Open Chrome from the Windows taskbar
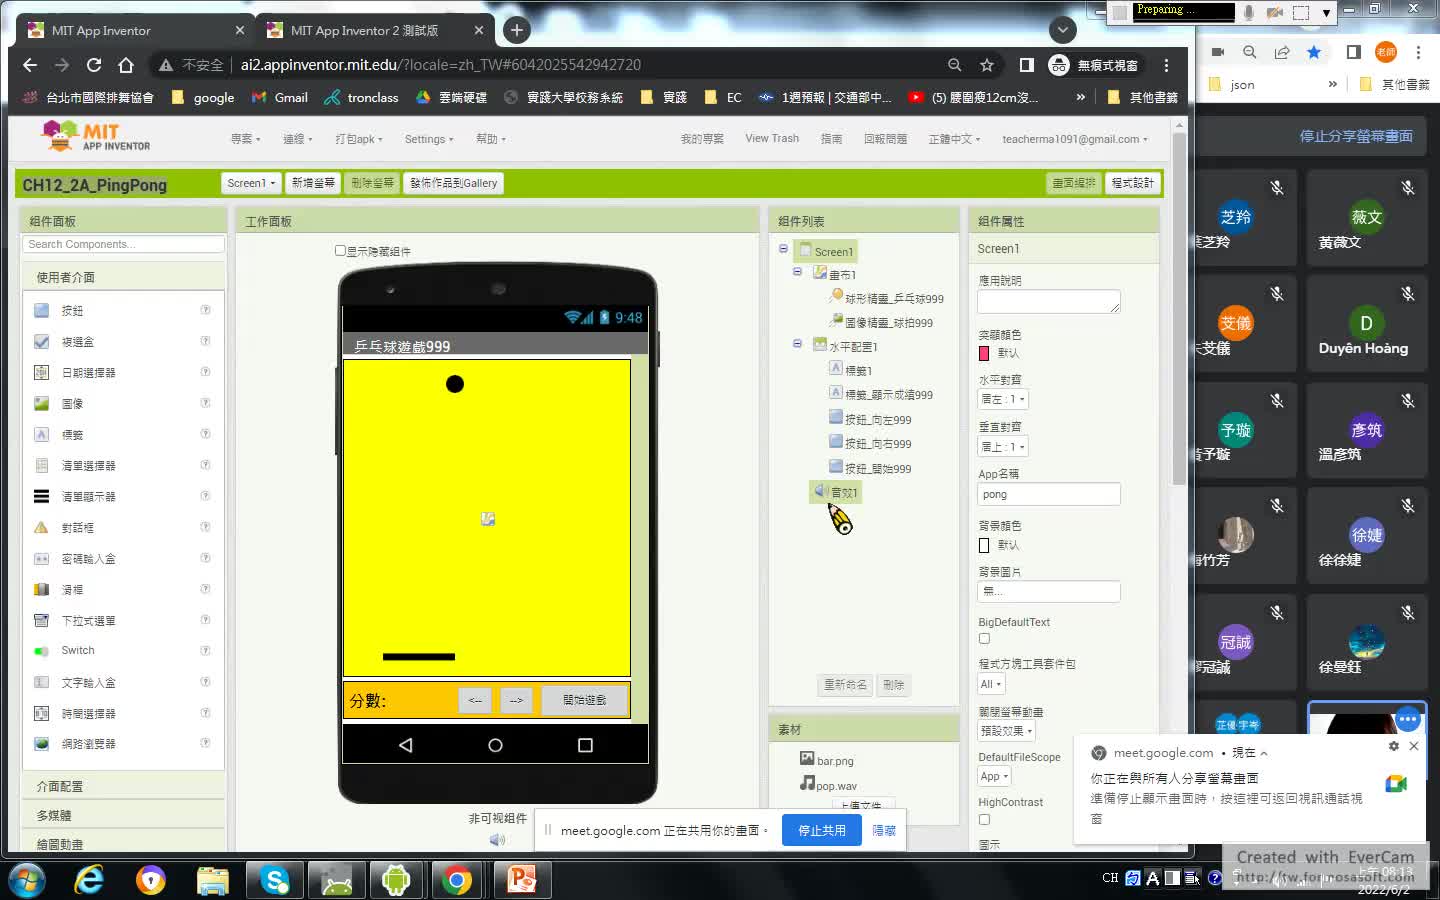Viewport: 1440px width, 900px height. click(x=458, y=879)
